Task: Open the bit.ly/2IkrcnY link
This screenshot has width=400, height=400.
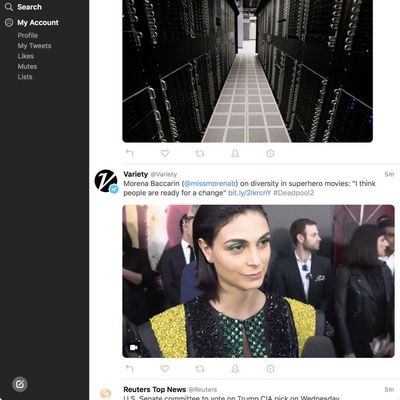Action: coord(250,193)
